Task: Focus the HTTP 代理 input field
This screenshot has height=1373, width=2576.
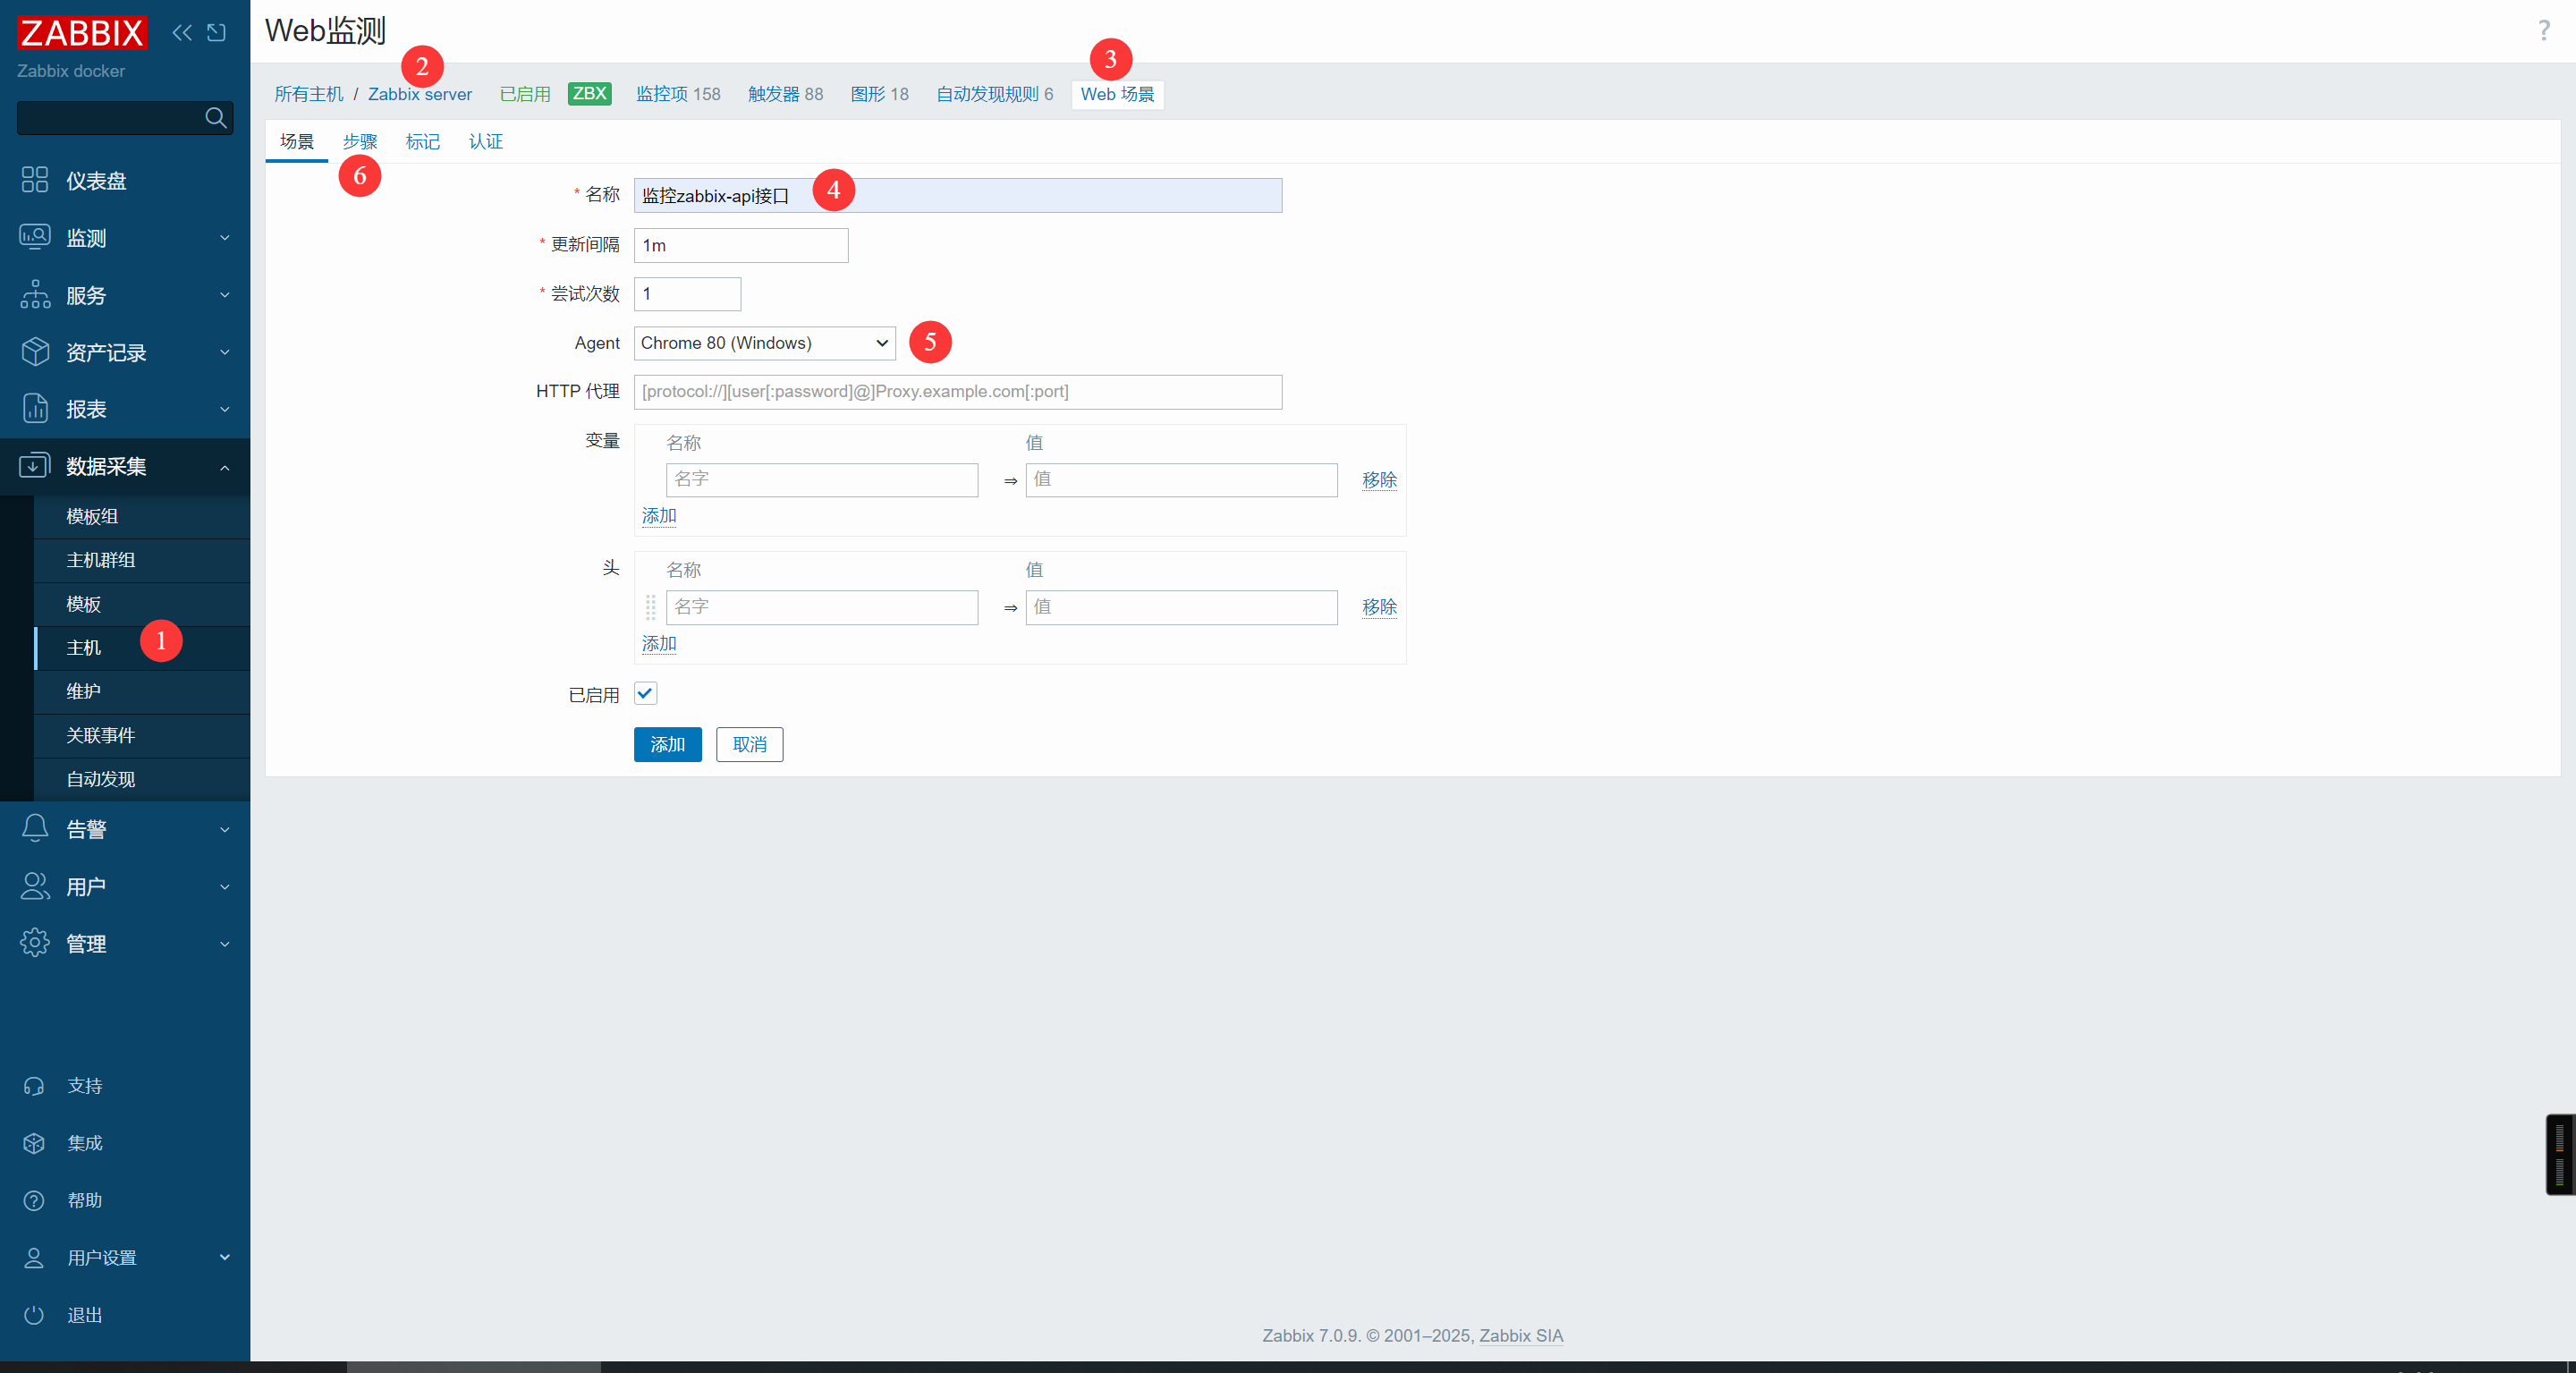Action: pos(958,392)
